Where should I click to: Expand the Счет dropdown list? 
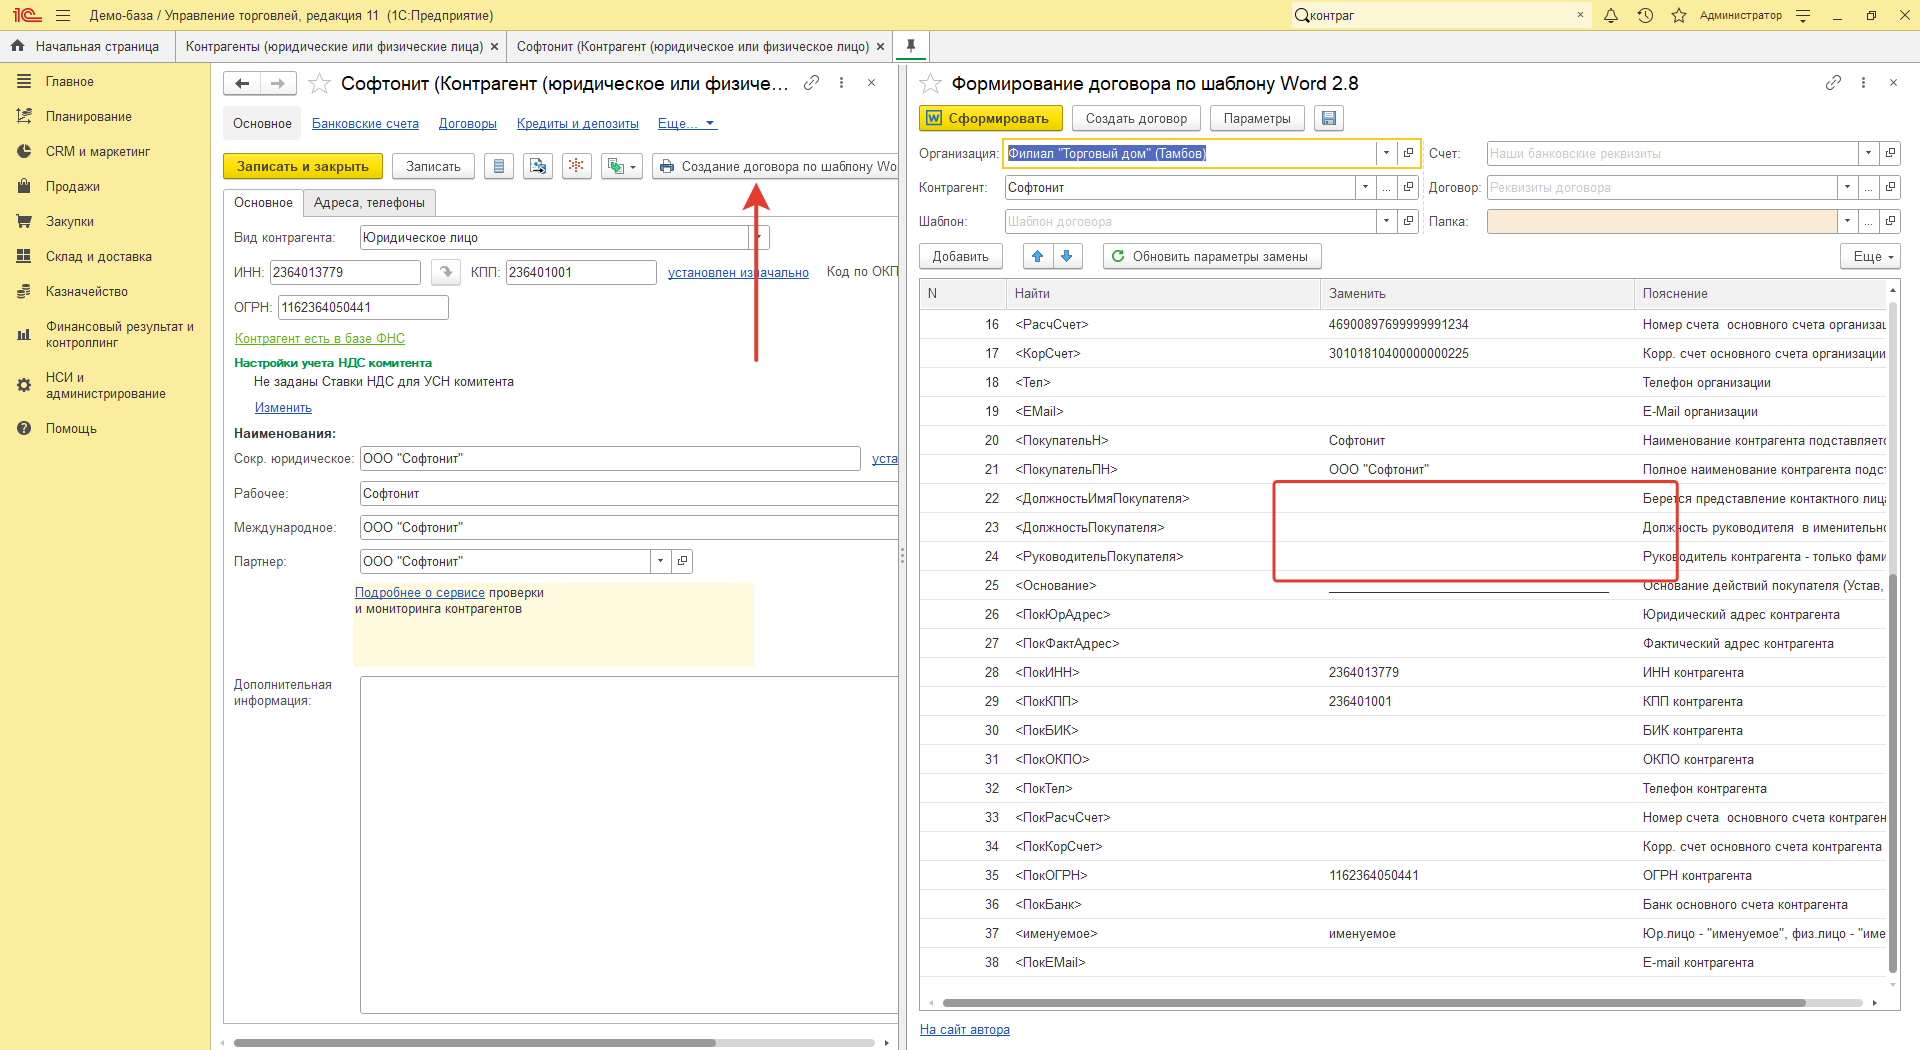1868,153
